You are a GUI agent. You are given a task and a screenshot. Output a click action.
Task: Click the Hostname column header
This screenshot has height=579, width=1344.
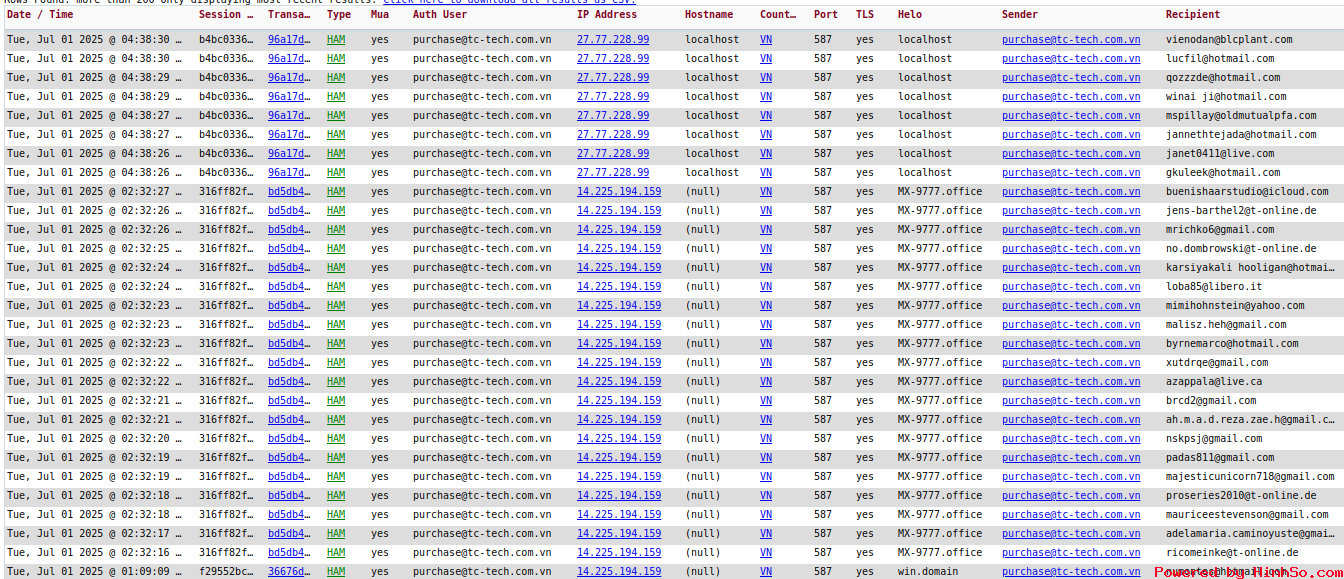point(709,15)
